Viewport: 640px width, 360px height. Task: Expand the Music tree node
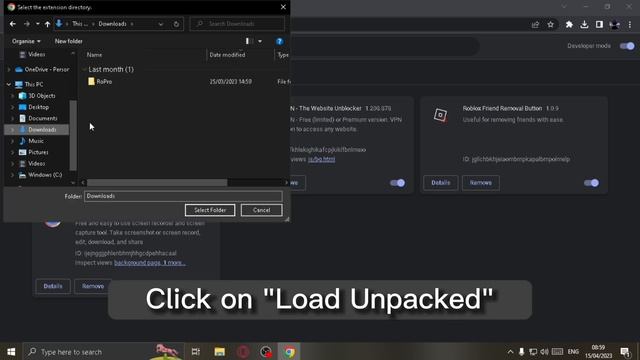[13, 141]
